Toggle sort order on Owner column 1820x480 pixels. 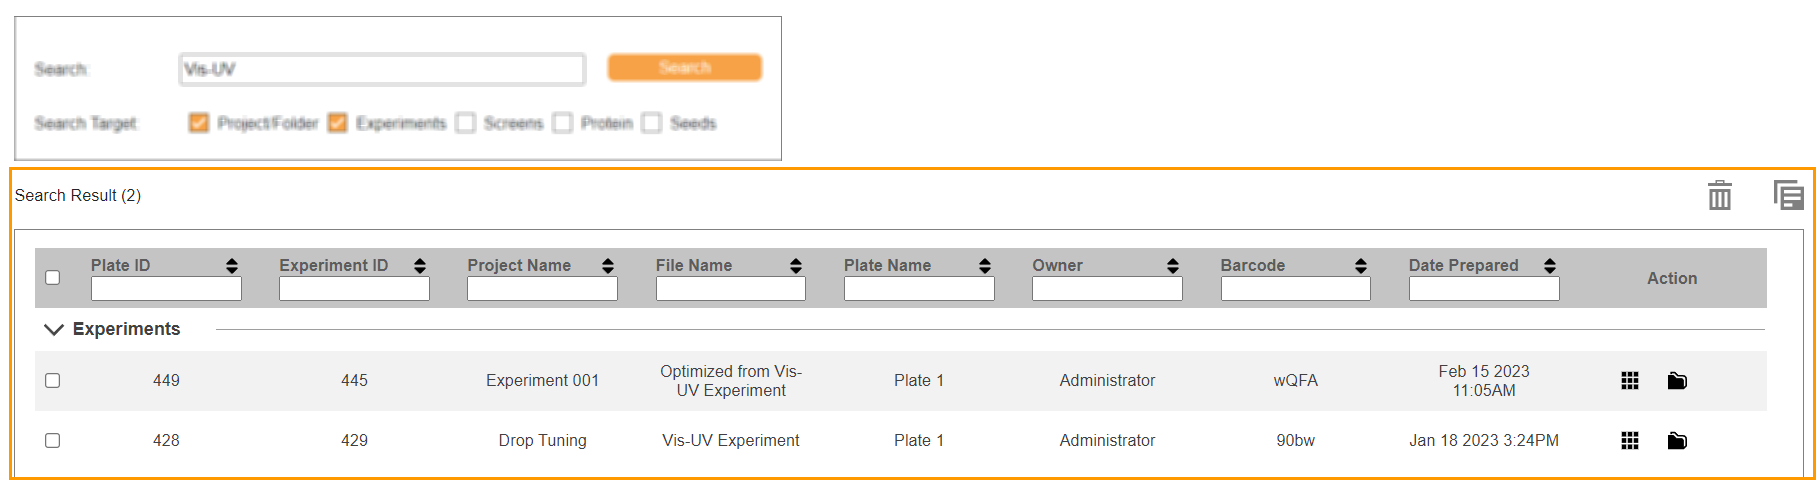[x=1173, y=266]
